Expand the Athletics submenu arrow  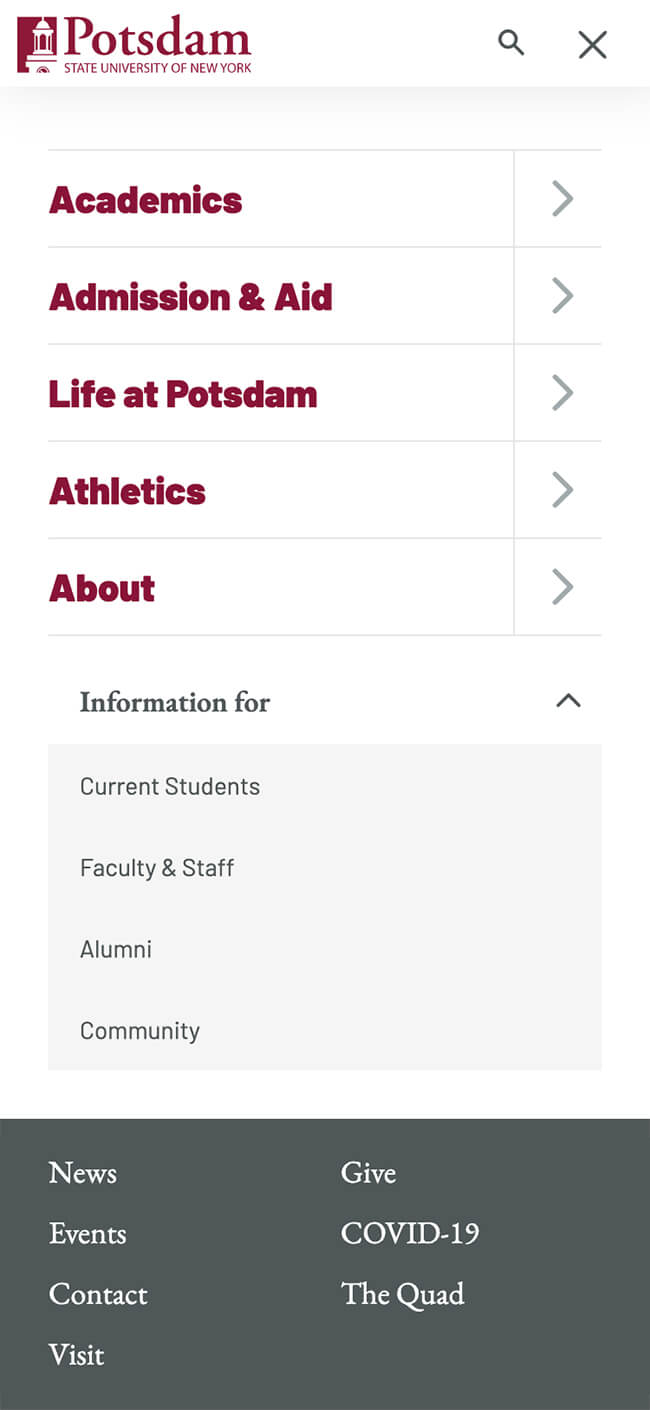coord(562,490)
